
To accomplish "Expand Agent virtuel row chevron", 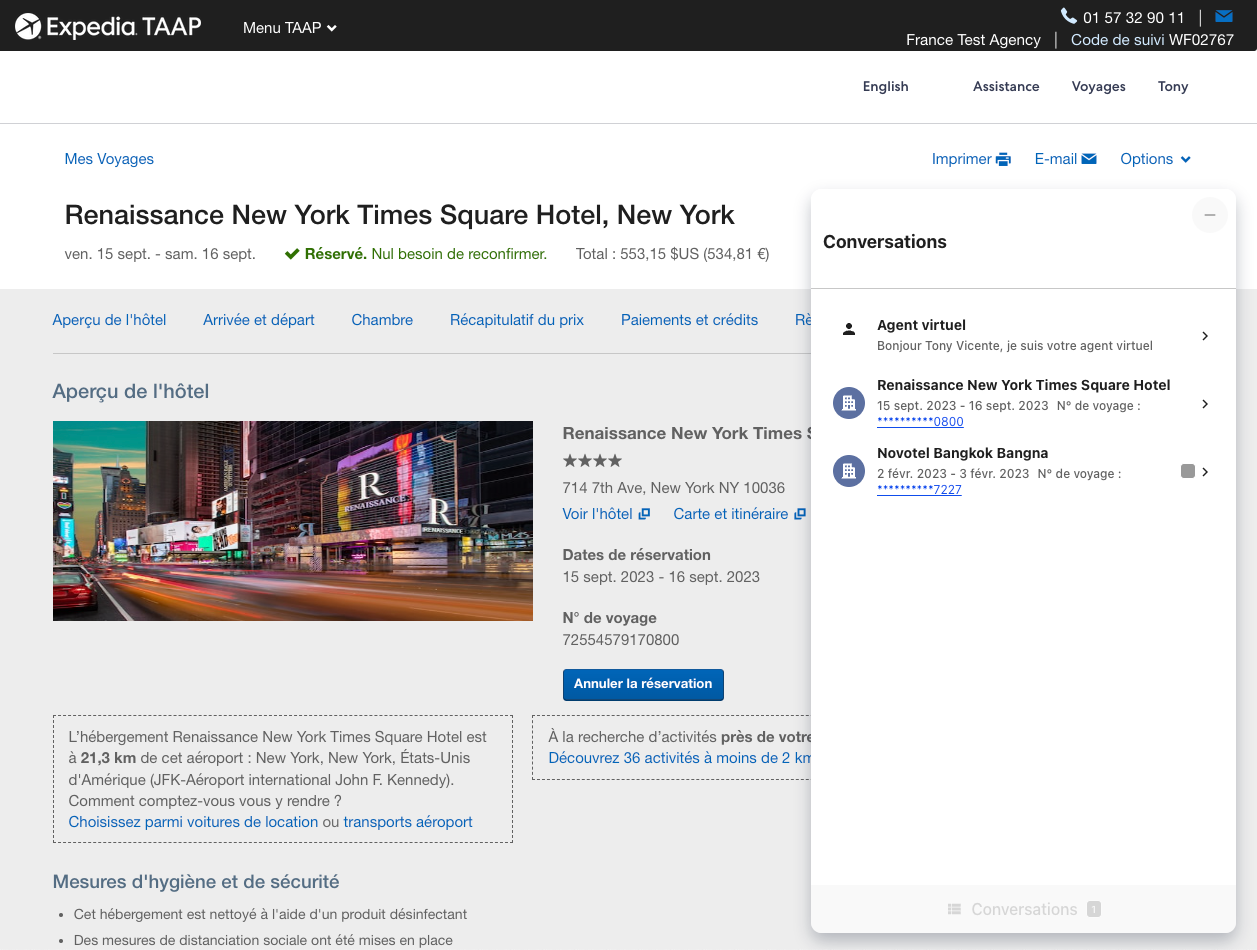I will pyautogui.click(x=1205, y=336).
